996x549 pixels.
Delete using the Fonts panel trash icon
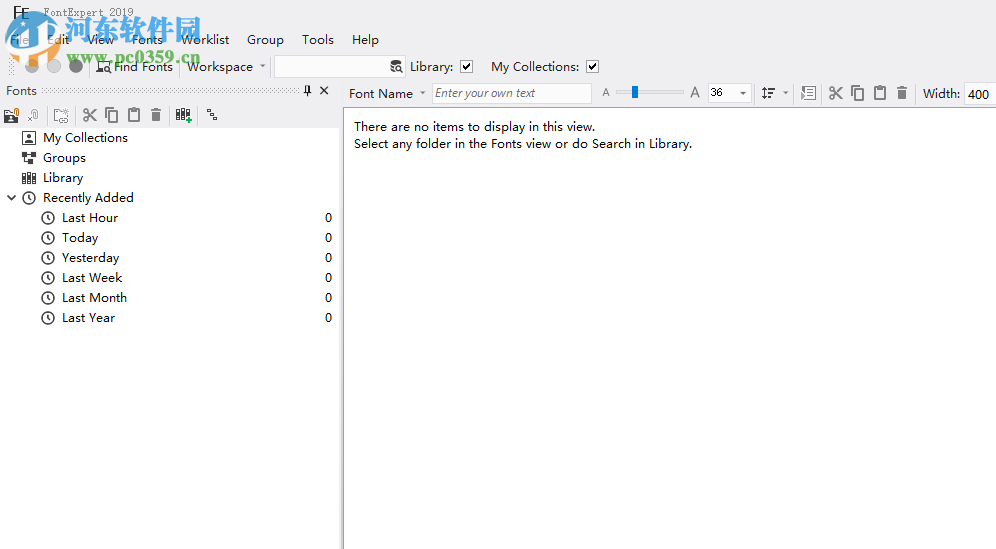(156, 115)
